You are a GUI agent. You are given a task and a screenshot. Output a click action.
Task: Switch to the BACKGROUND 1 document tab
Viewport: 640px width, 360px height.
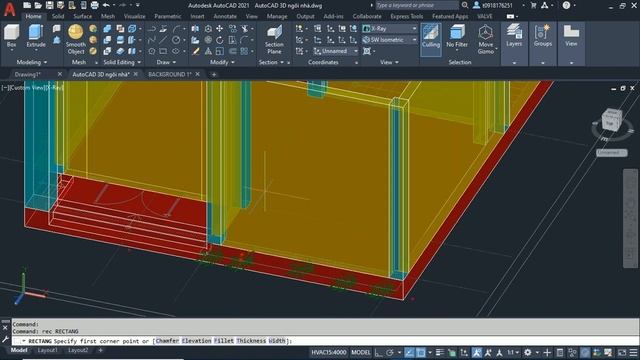[169, 74]
